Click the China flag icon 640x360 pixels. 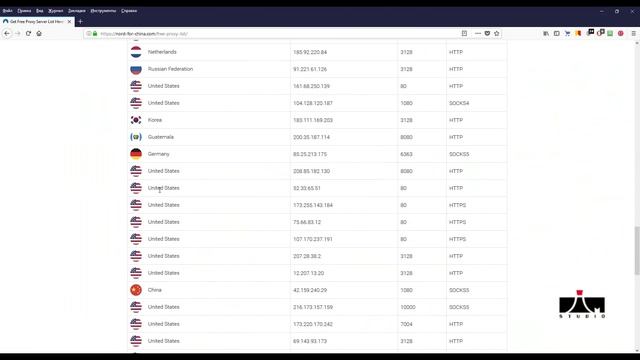[136, 290]
